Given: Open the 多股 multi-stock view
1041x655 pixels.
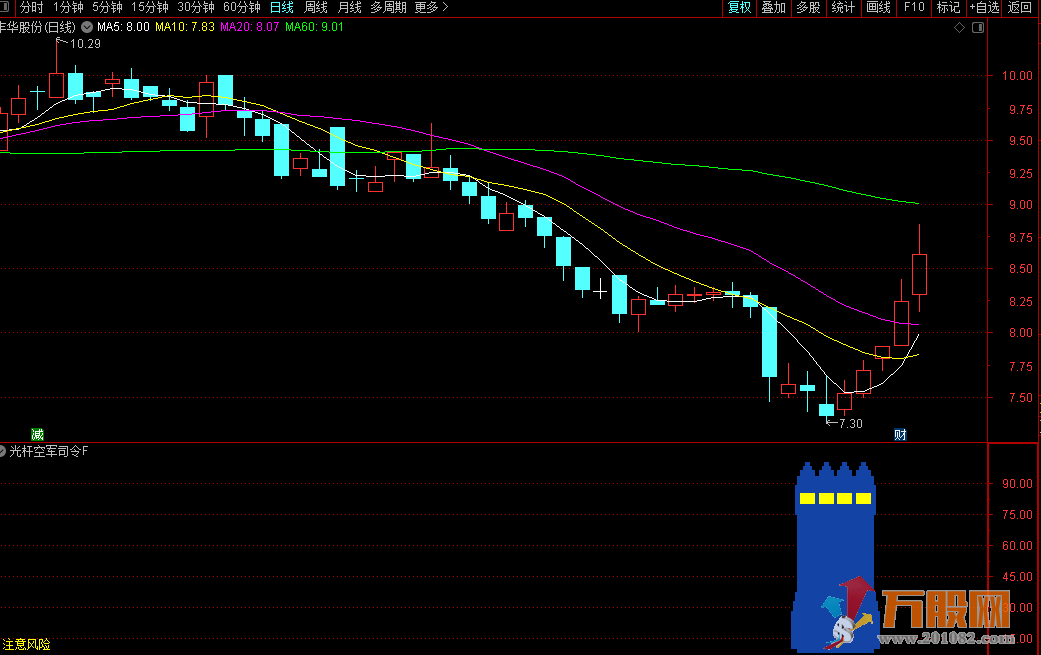Looking at the screenshot, I should tap(808, 7).
